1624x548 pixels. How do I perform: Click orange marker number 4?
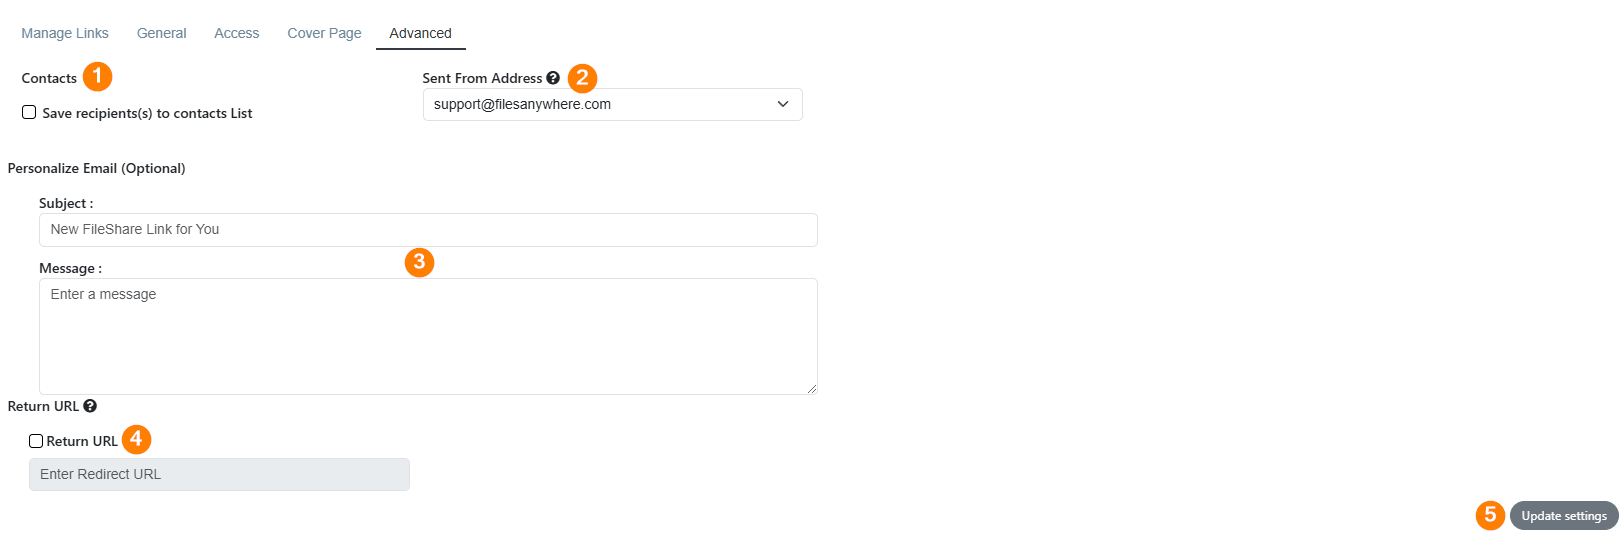pyautogui.click(x=136, y=439)
